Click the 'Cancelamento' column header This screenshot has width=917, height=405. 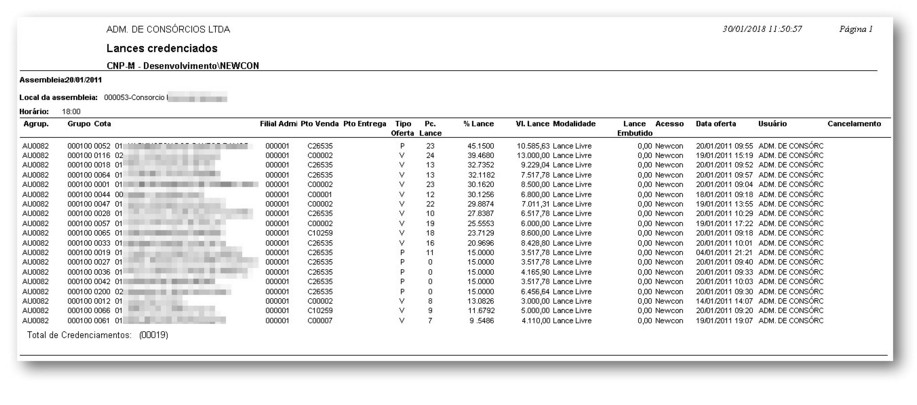point(854,124)
